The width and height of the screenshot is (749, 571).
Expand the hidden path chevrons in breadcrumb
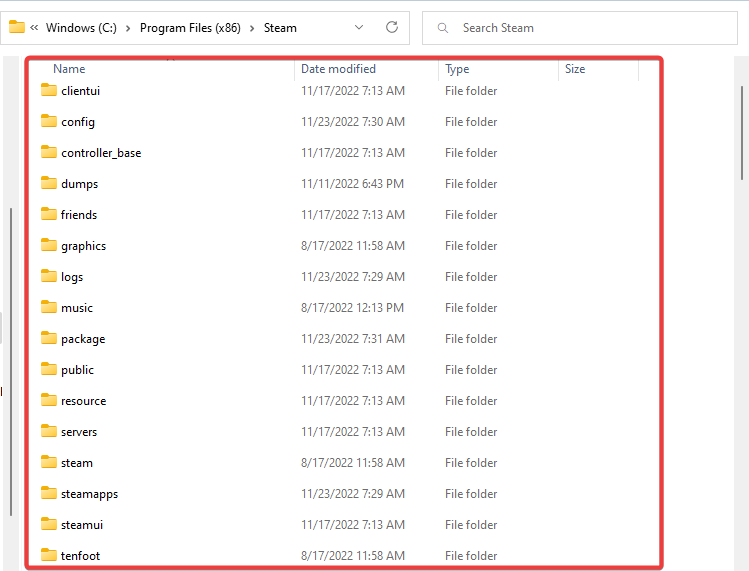(x=35, y=28)
